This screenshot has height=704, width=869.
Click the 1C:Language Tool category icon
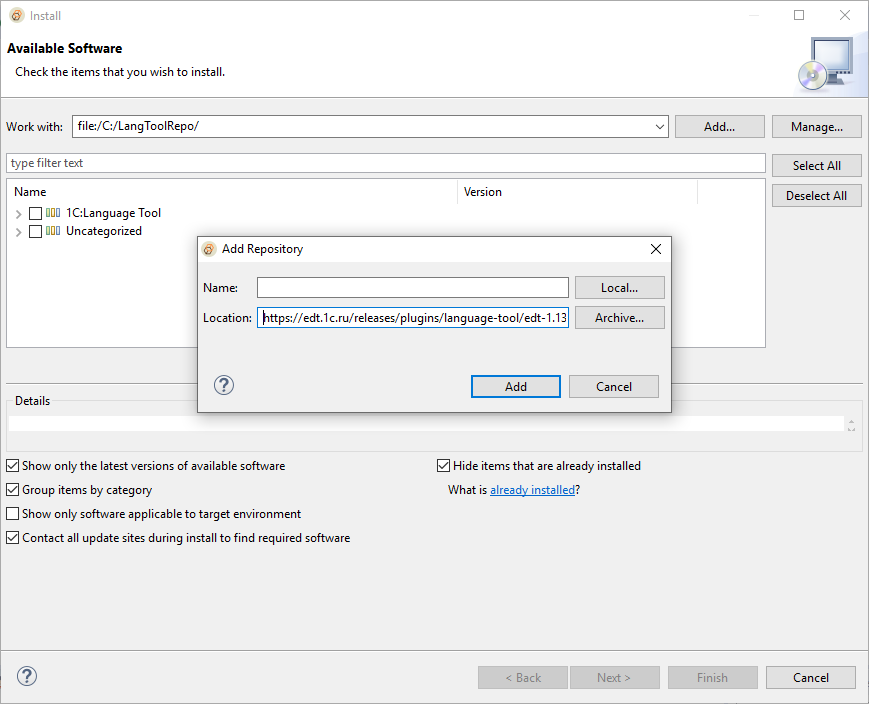[53, 213]
